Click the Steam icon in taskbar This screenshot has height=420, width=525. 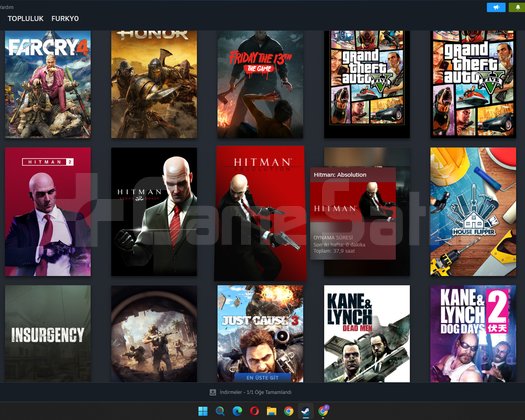(x=306, y=411)
